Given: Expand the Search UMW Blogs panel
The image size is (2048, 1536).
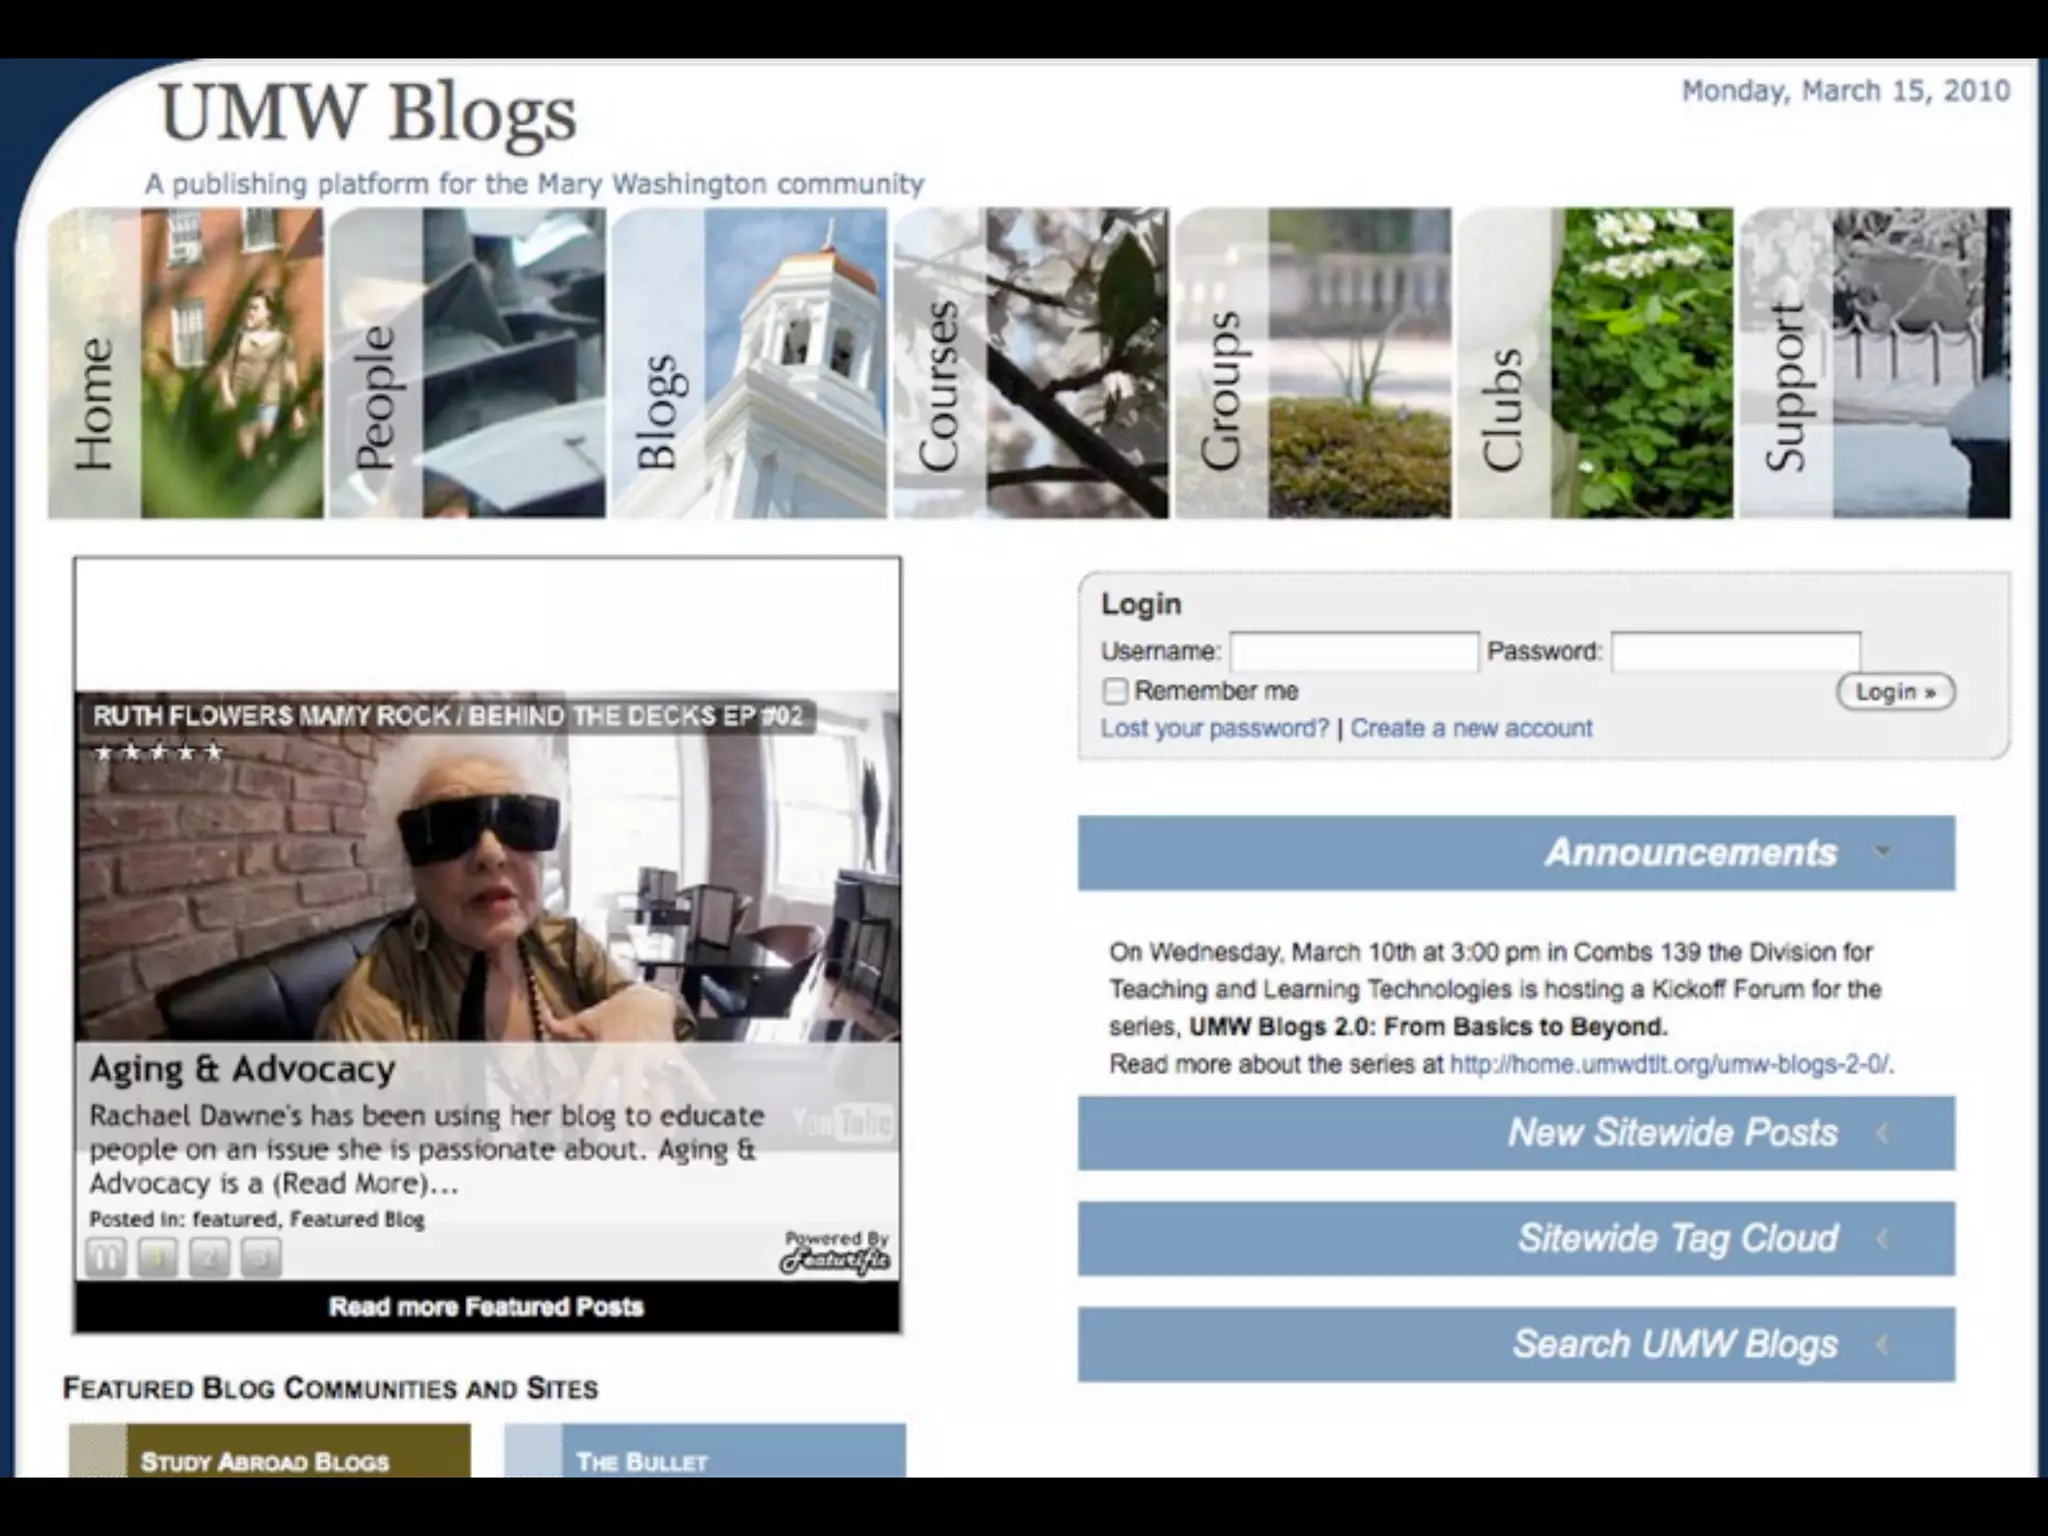Looking at the screenshot, I should (1883, 1344).
